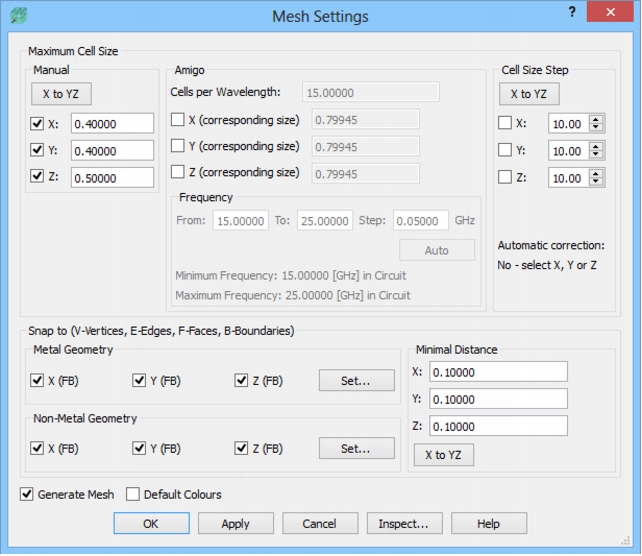Click the resize grip at dialog corner

[x=626, y=540]
